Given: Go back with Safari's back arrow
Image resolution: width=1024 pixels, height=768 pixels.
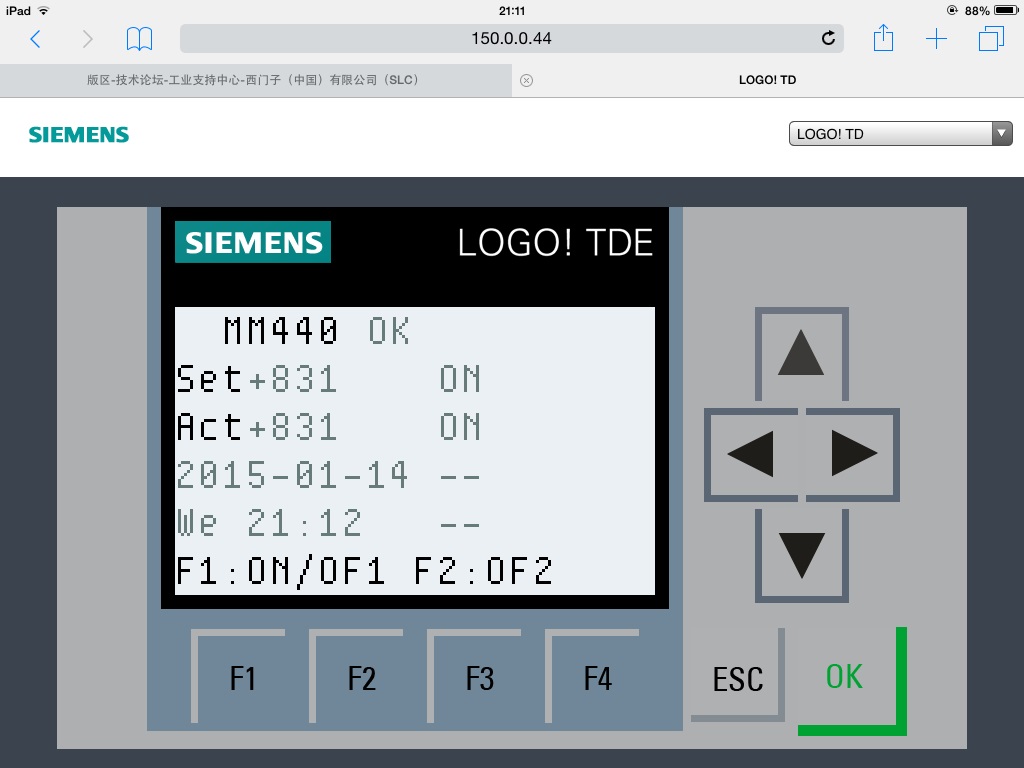Looking at the screenshot, I should [x=35, y=39].
